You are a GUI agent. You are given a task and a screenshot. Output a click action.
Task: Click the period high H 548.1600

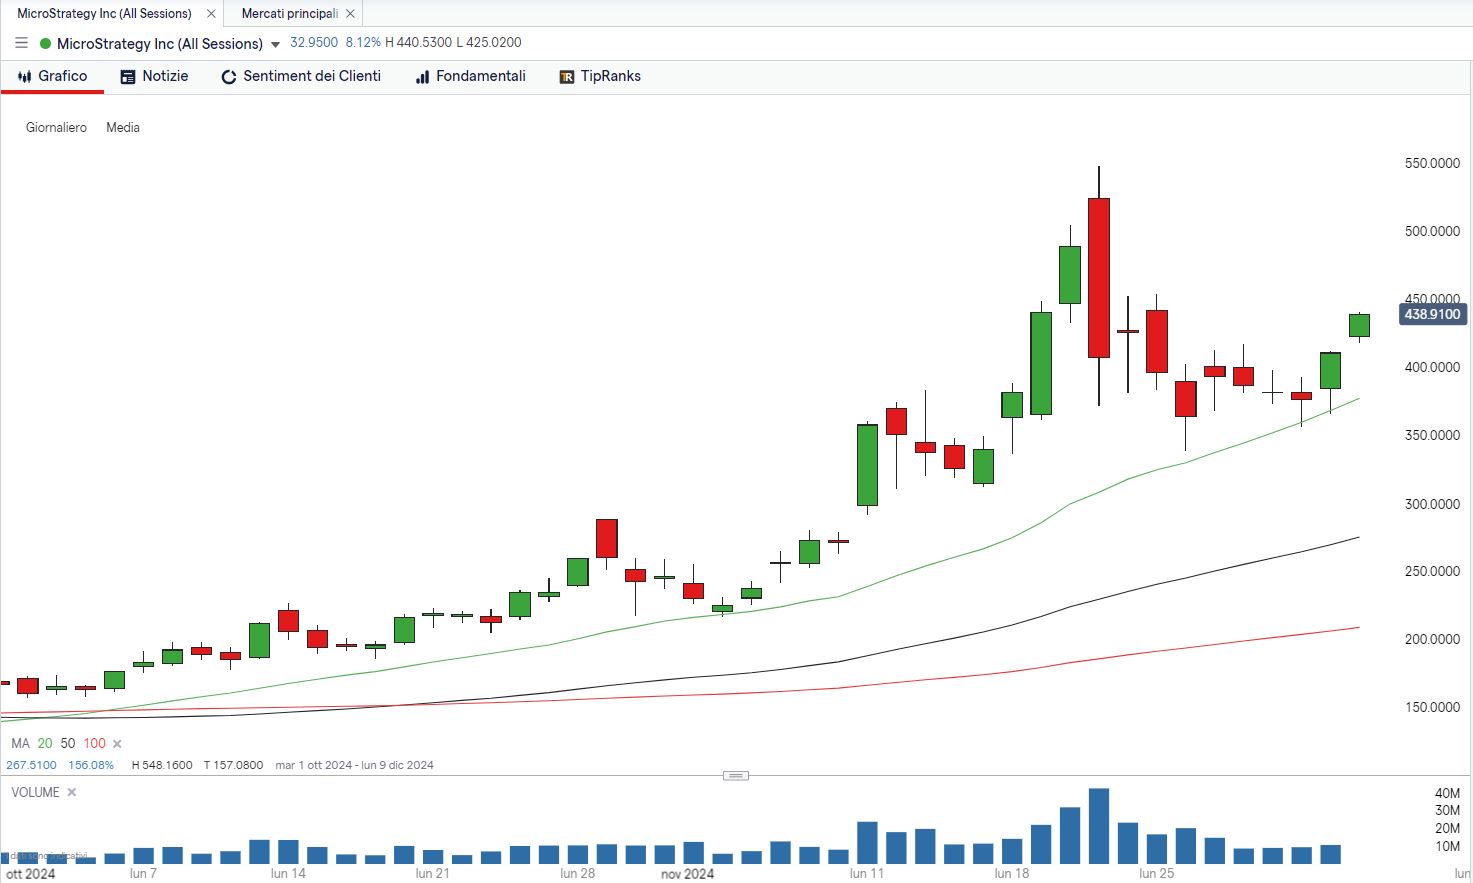162,765
